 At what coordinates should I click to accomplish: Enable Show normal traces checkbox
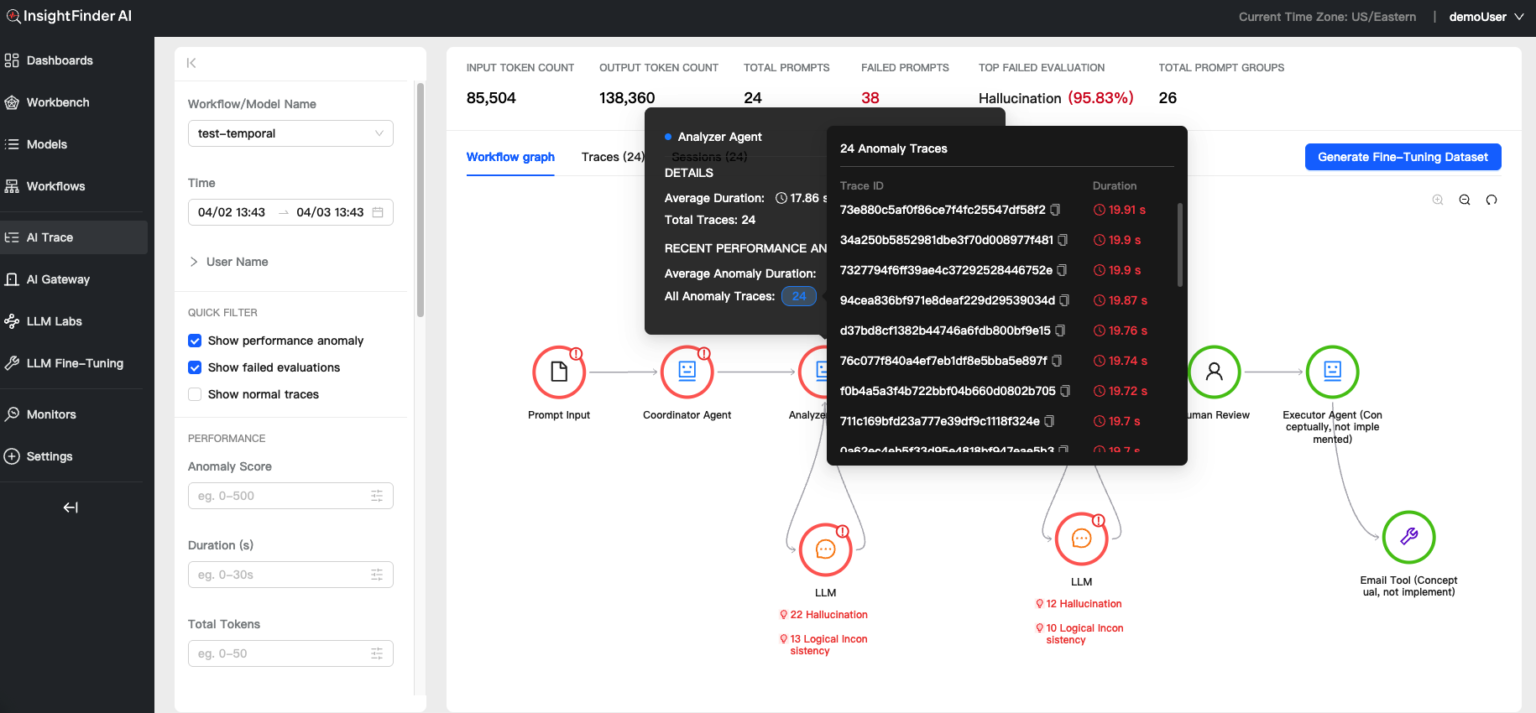click(x=195, y=395)
